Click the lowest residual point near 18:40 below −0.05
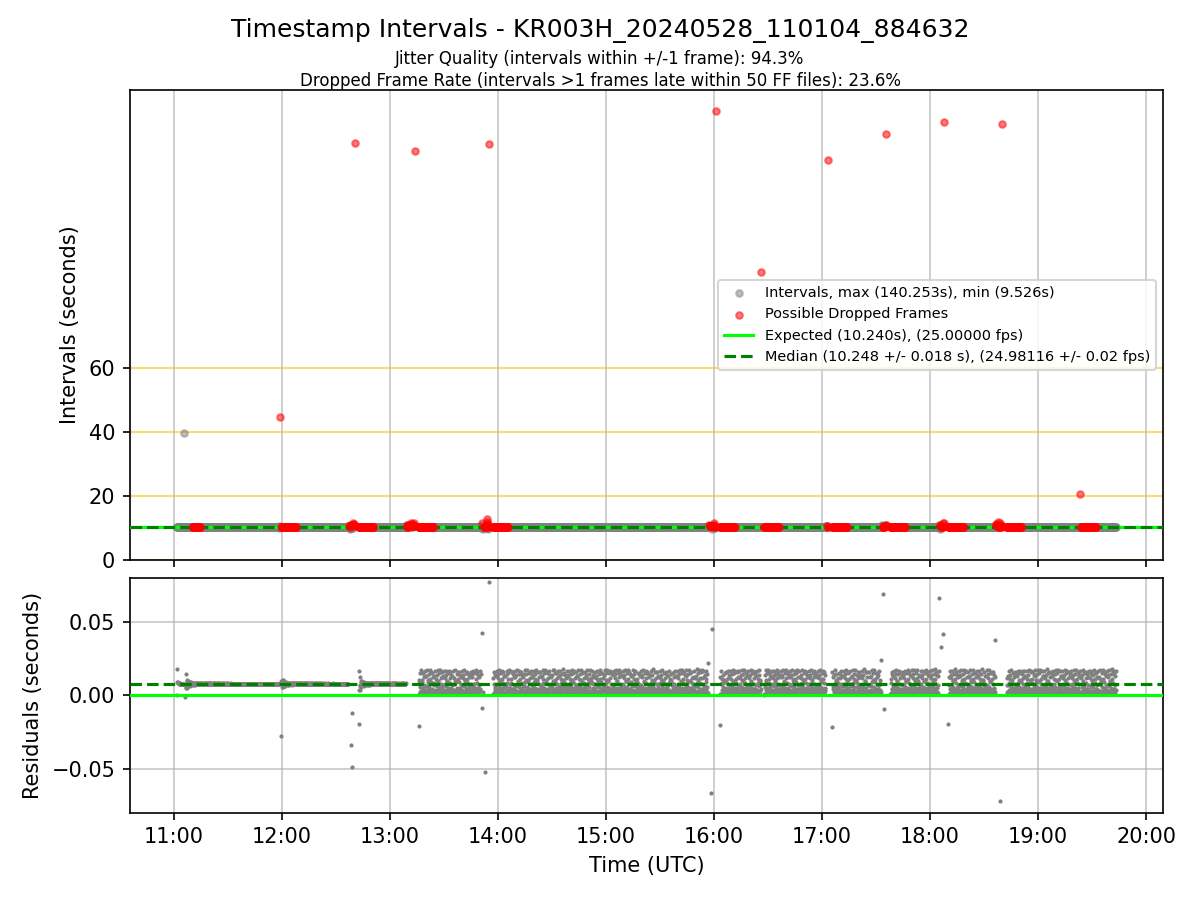Image resolution: width=1200 pixels, height=900 pixels. coord(1000,801)
